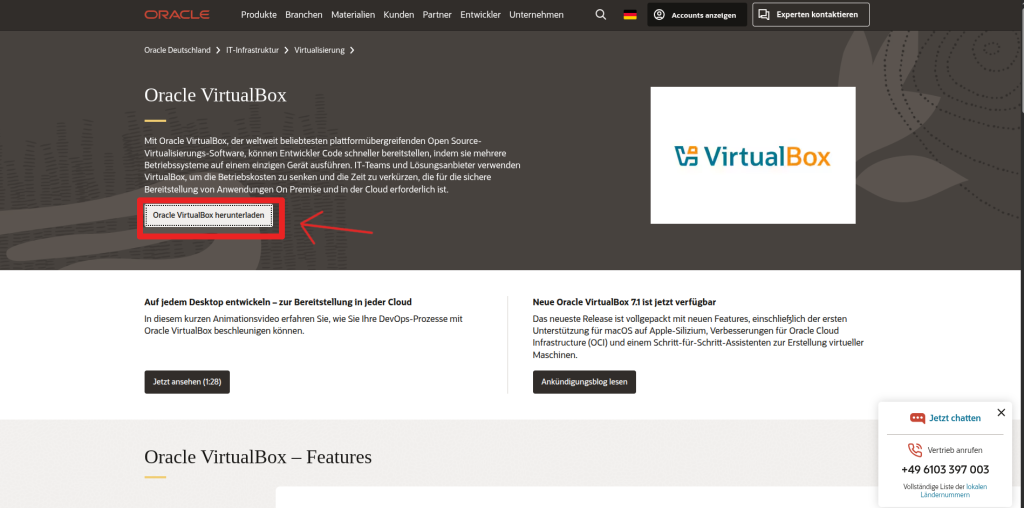
Task: Click the phone icon beside Vertrieb anrufen
Action: pos(915,450)
